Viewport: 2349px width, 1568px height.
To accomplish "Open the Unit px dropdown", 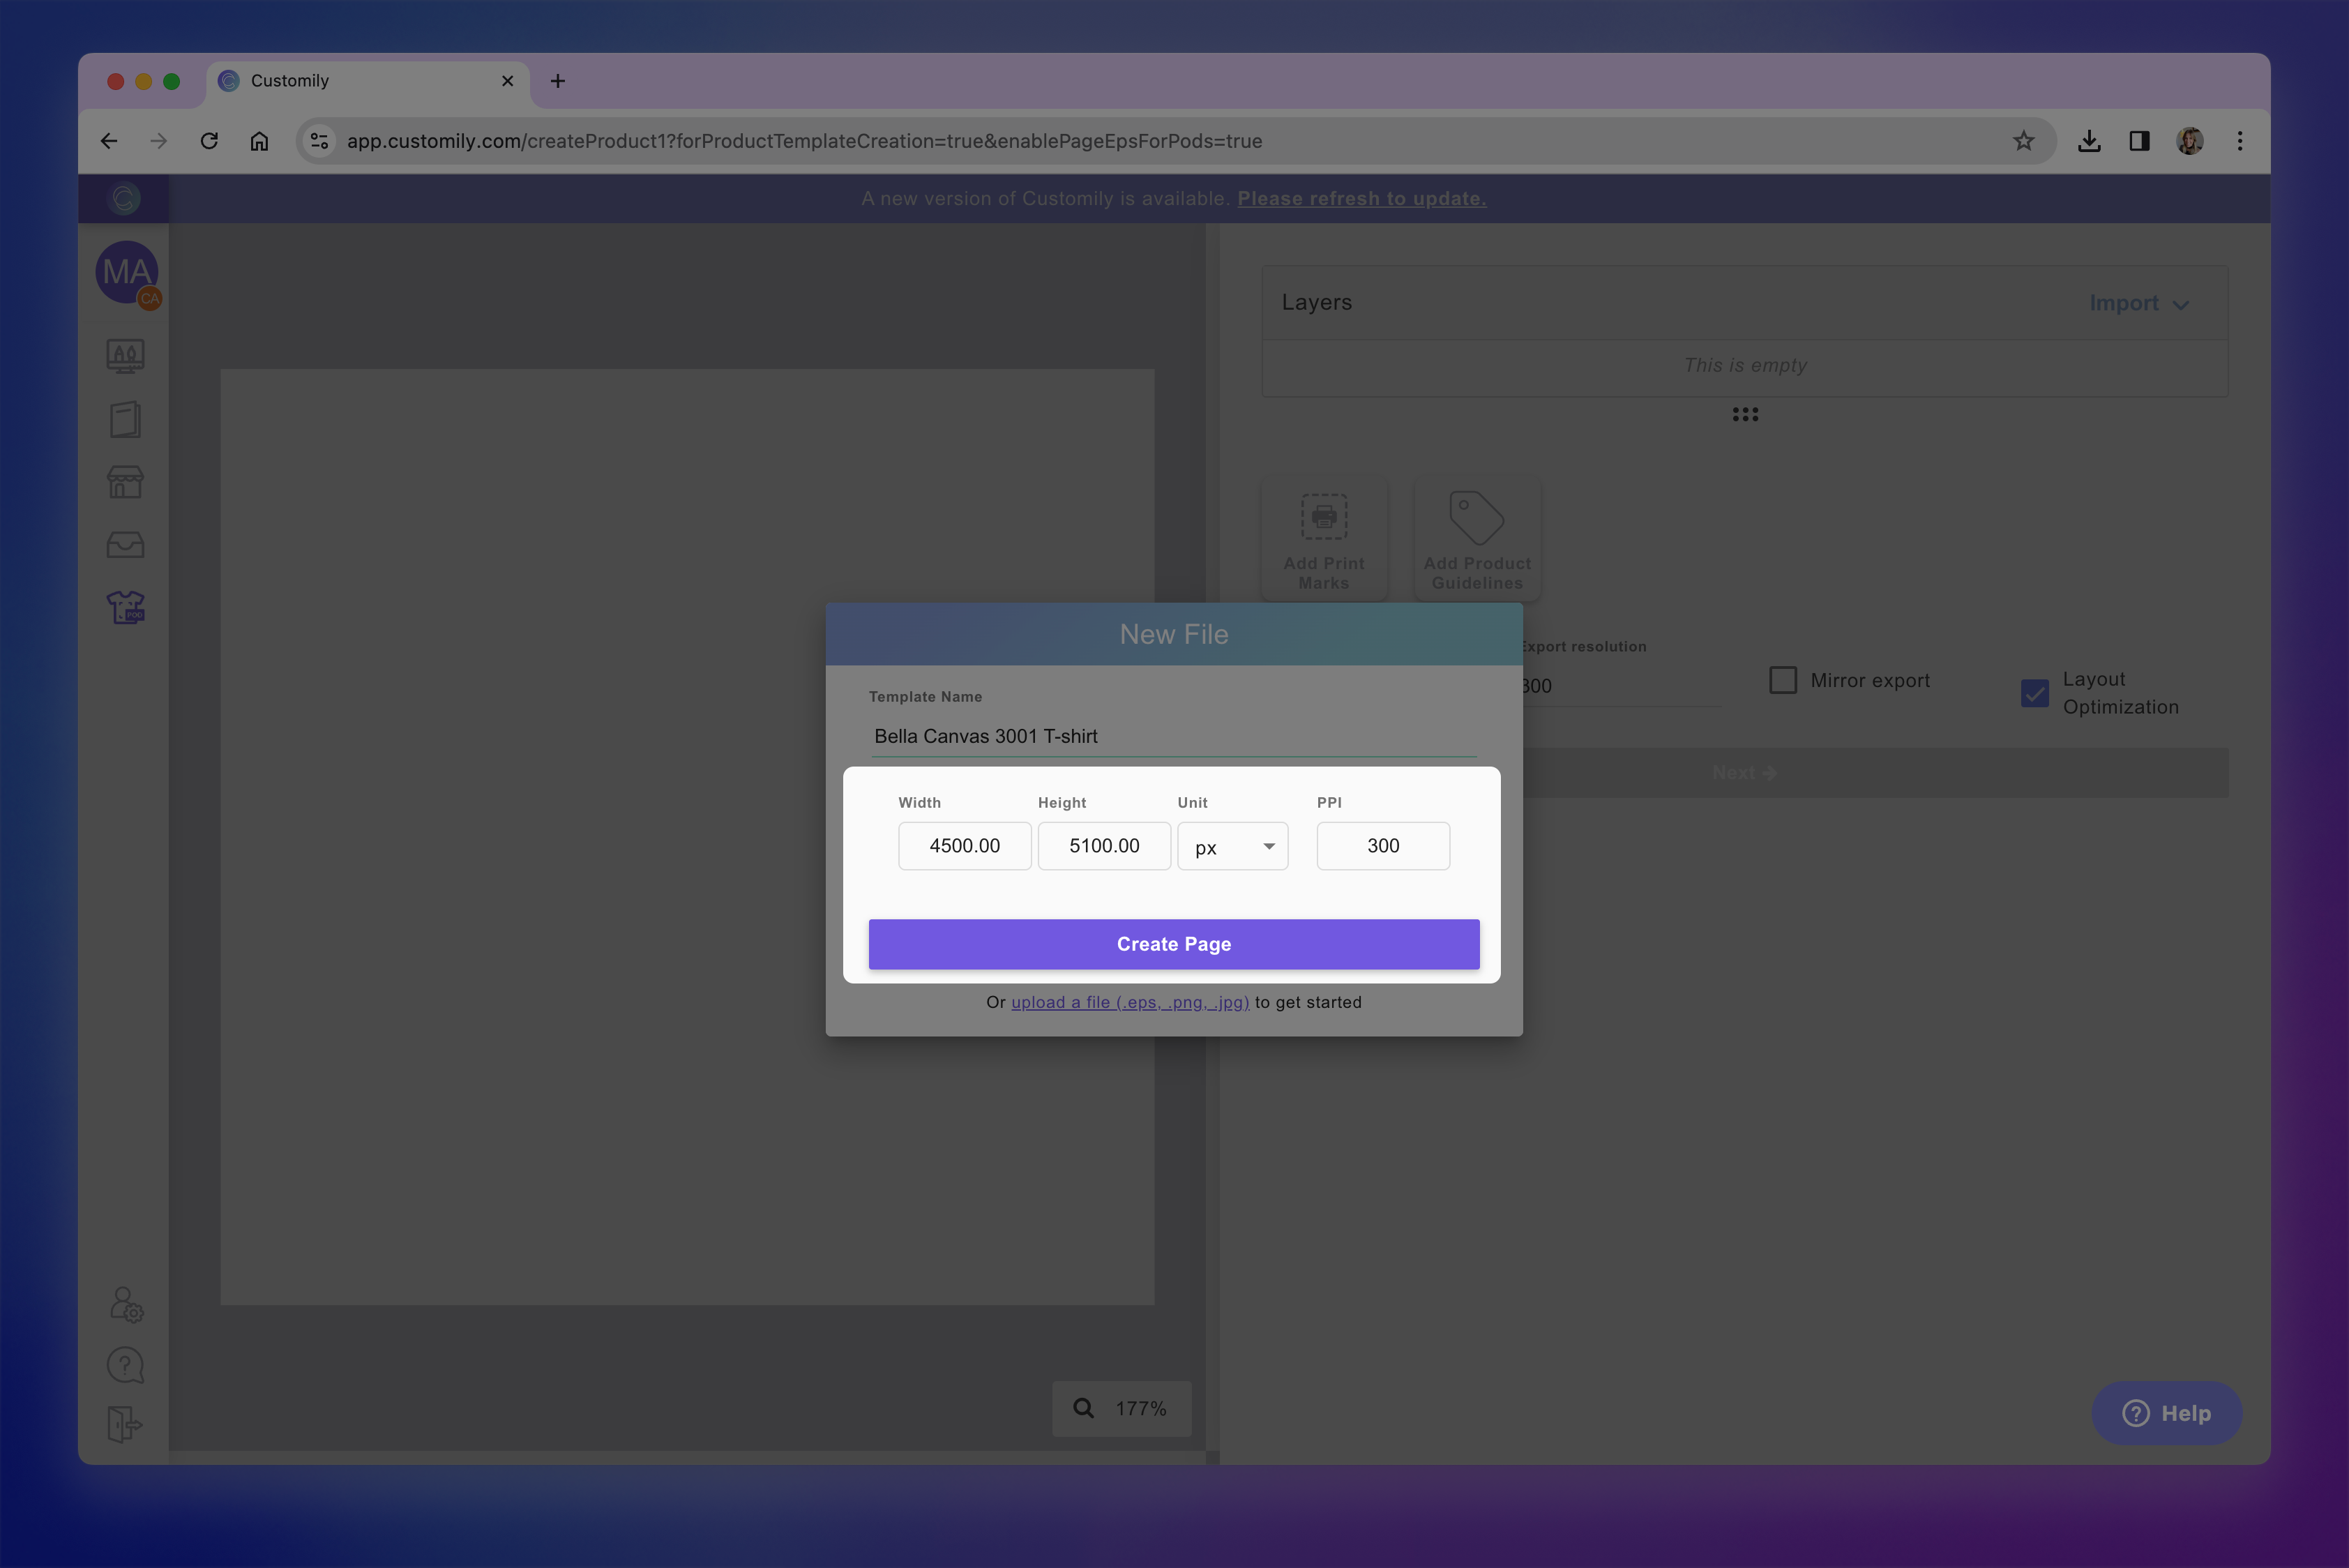I will pyautogui.click(x=1232, y=847).
